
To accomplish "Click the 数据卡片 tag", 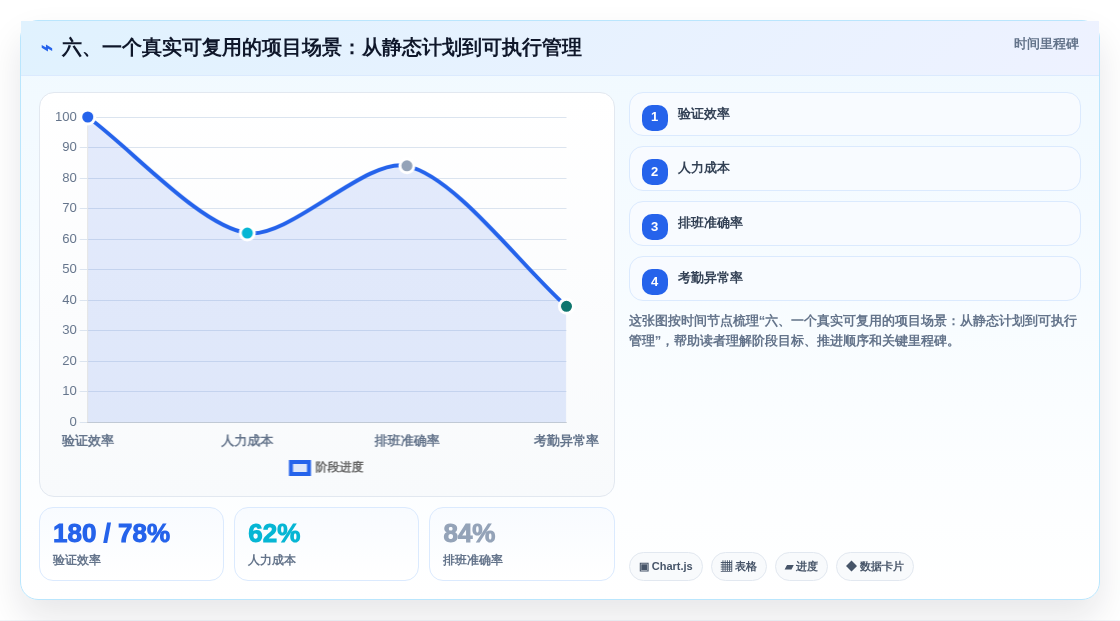I will tap(875, 567).
